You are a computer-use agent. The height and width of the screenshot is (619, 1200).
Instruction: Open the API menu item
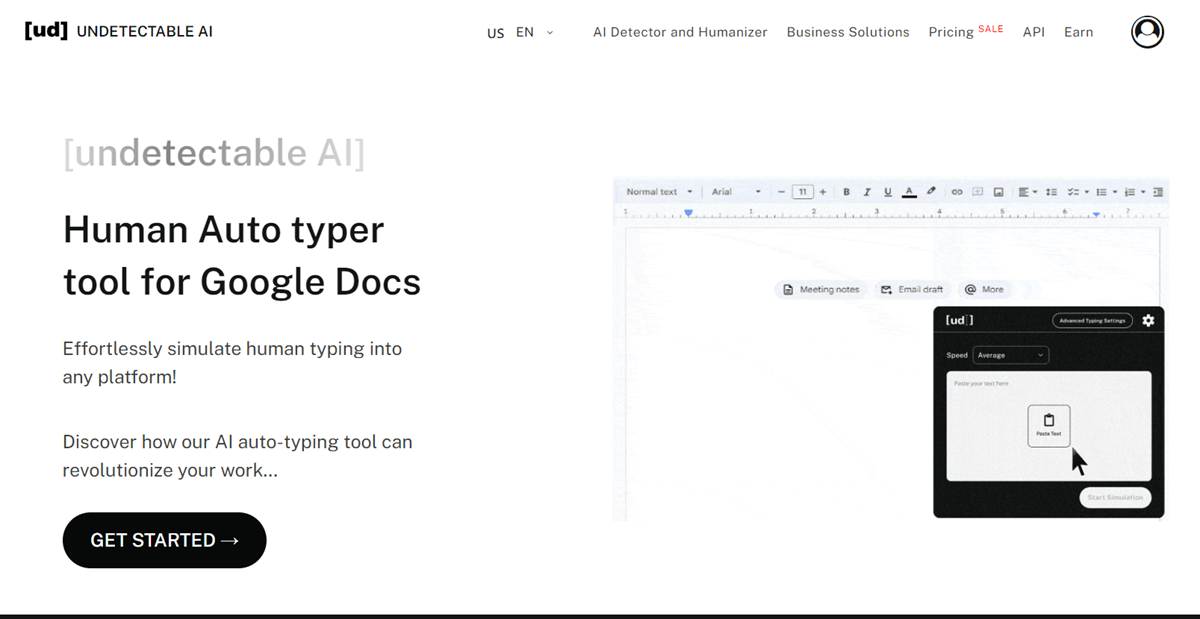1034,32
